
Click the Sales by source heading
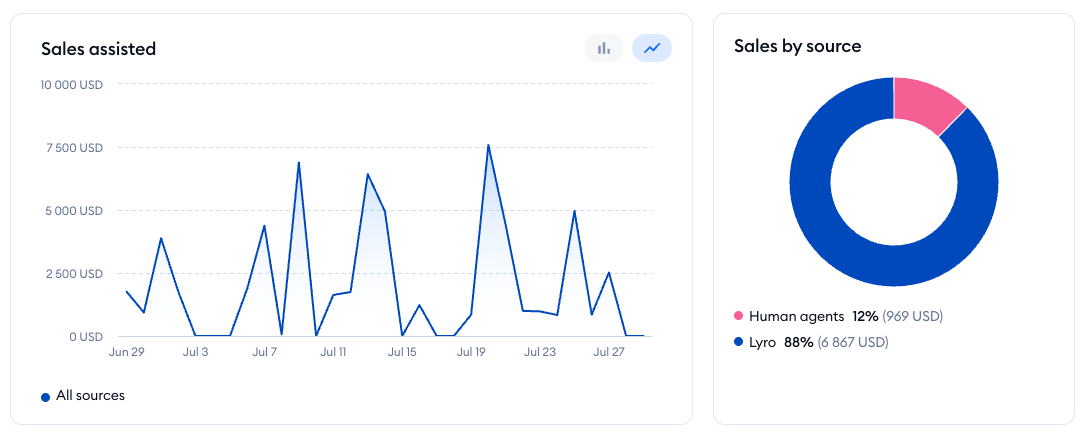(x=798, y=47)
